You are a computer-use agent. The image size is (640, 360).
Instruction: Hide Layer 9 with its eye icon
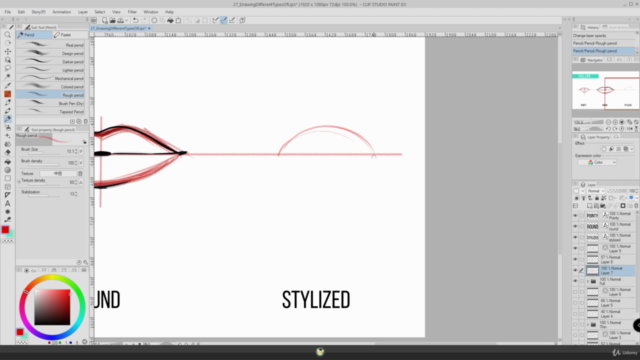576,248
